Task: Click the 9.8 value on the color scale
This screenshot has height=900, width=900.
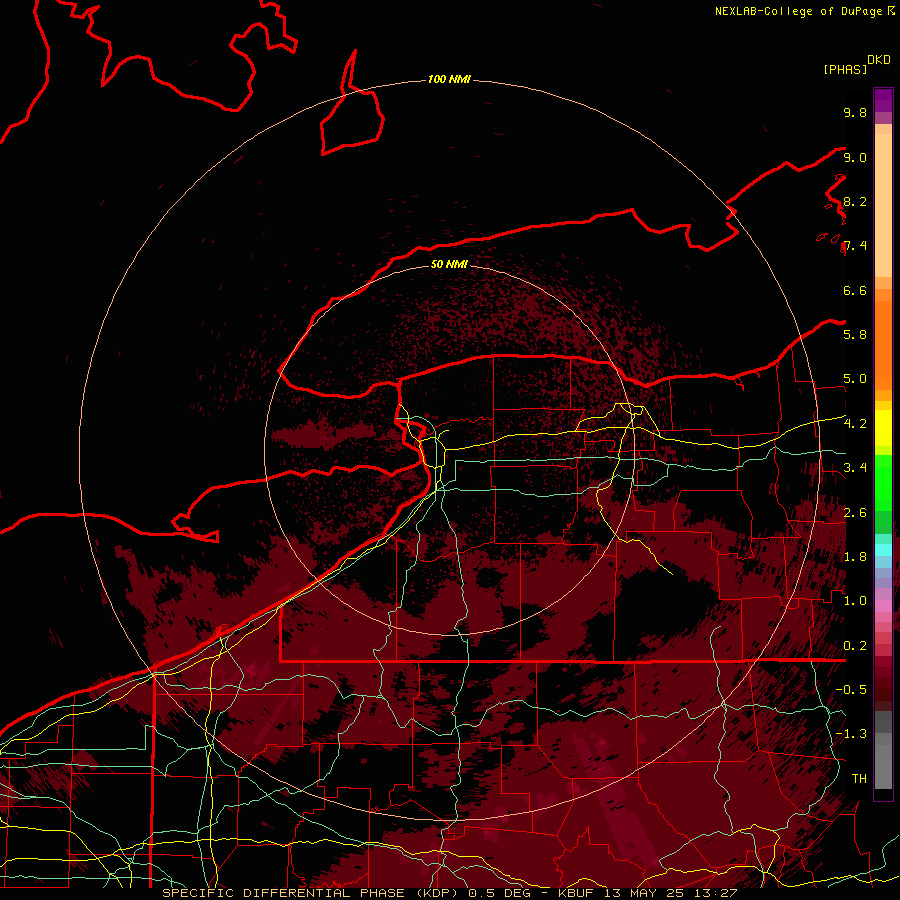Action: [x=855, y=113]
